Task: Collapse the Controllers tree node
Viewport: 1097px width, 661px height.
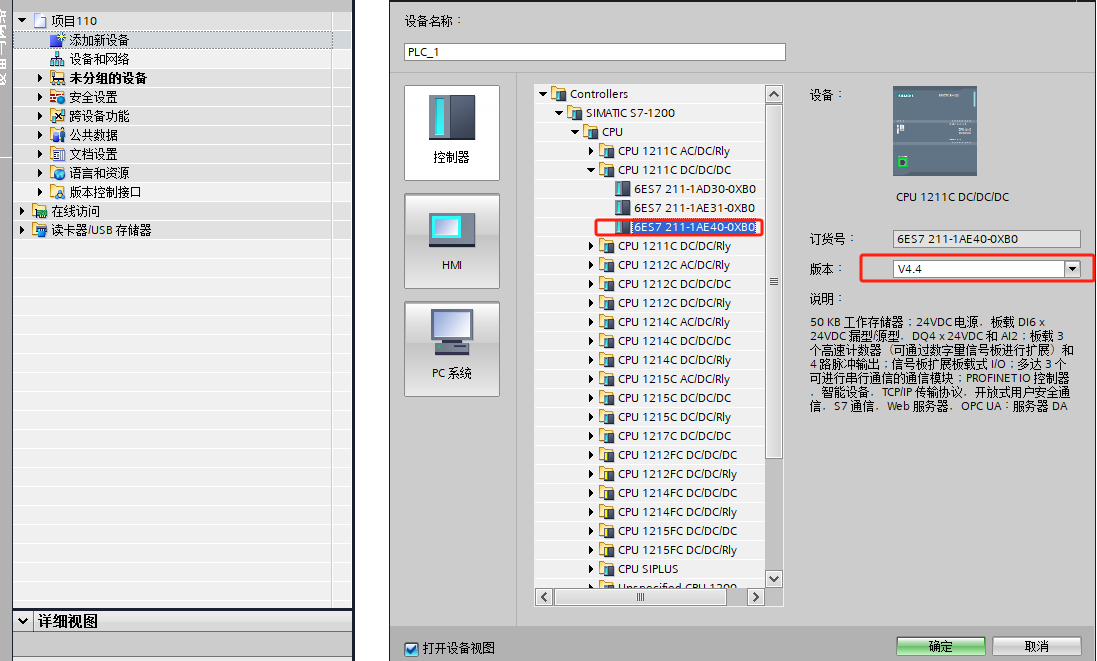Action: pos(542,93)
